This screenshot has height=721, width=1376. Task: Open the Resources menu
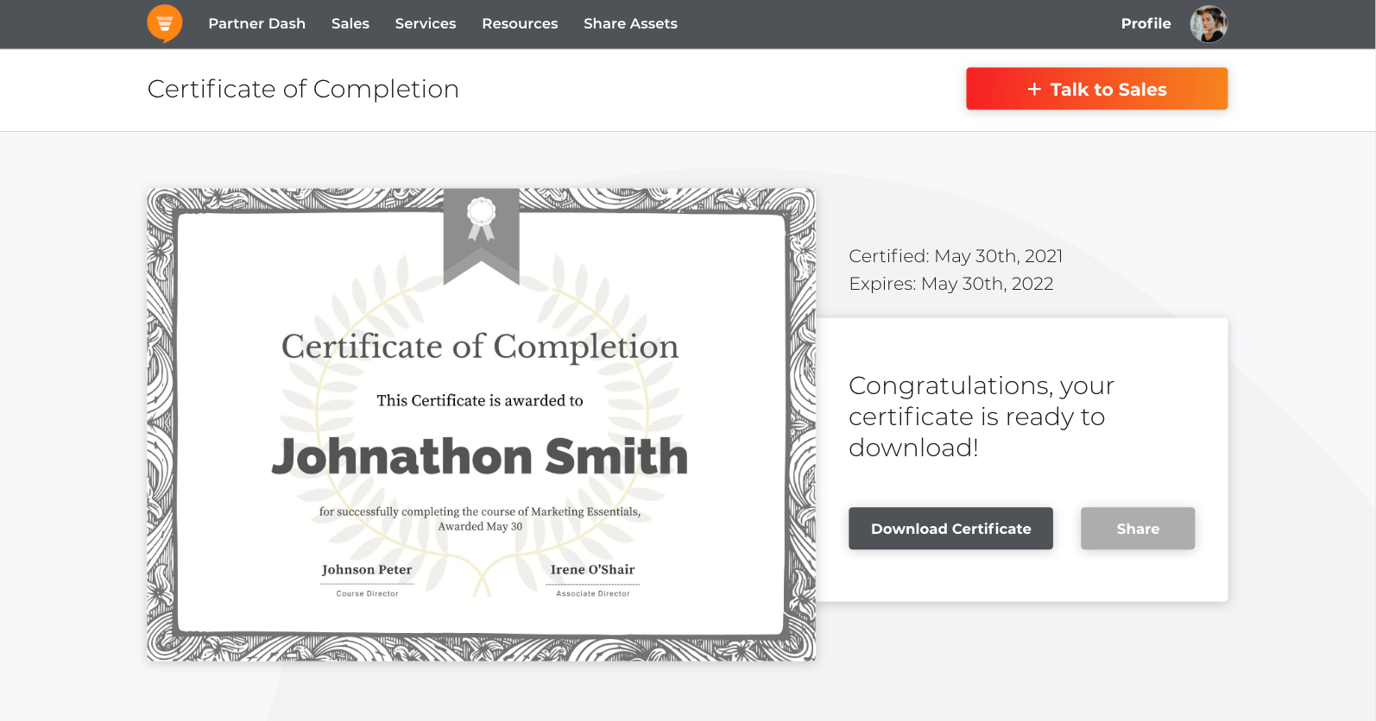tap(519, 23)
